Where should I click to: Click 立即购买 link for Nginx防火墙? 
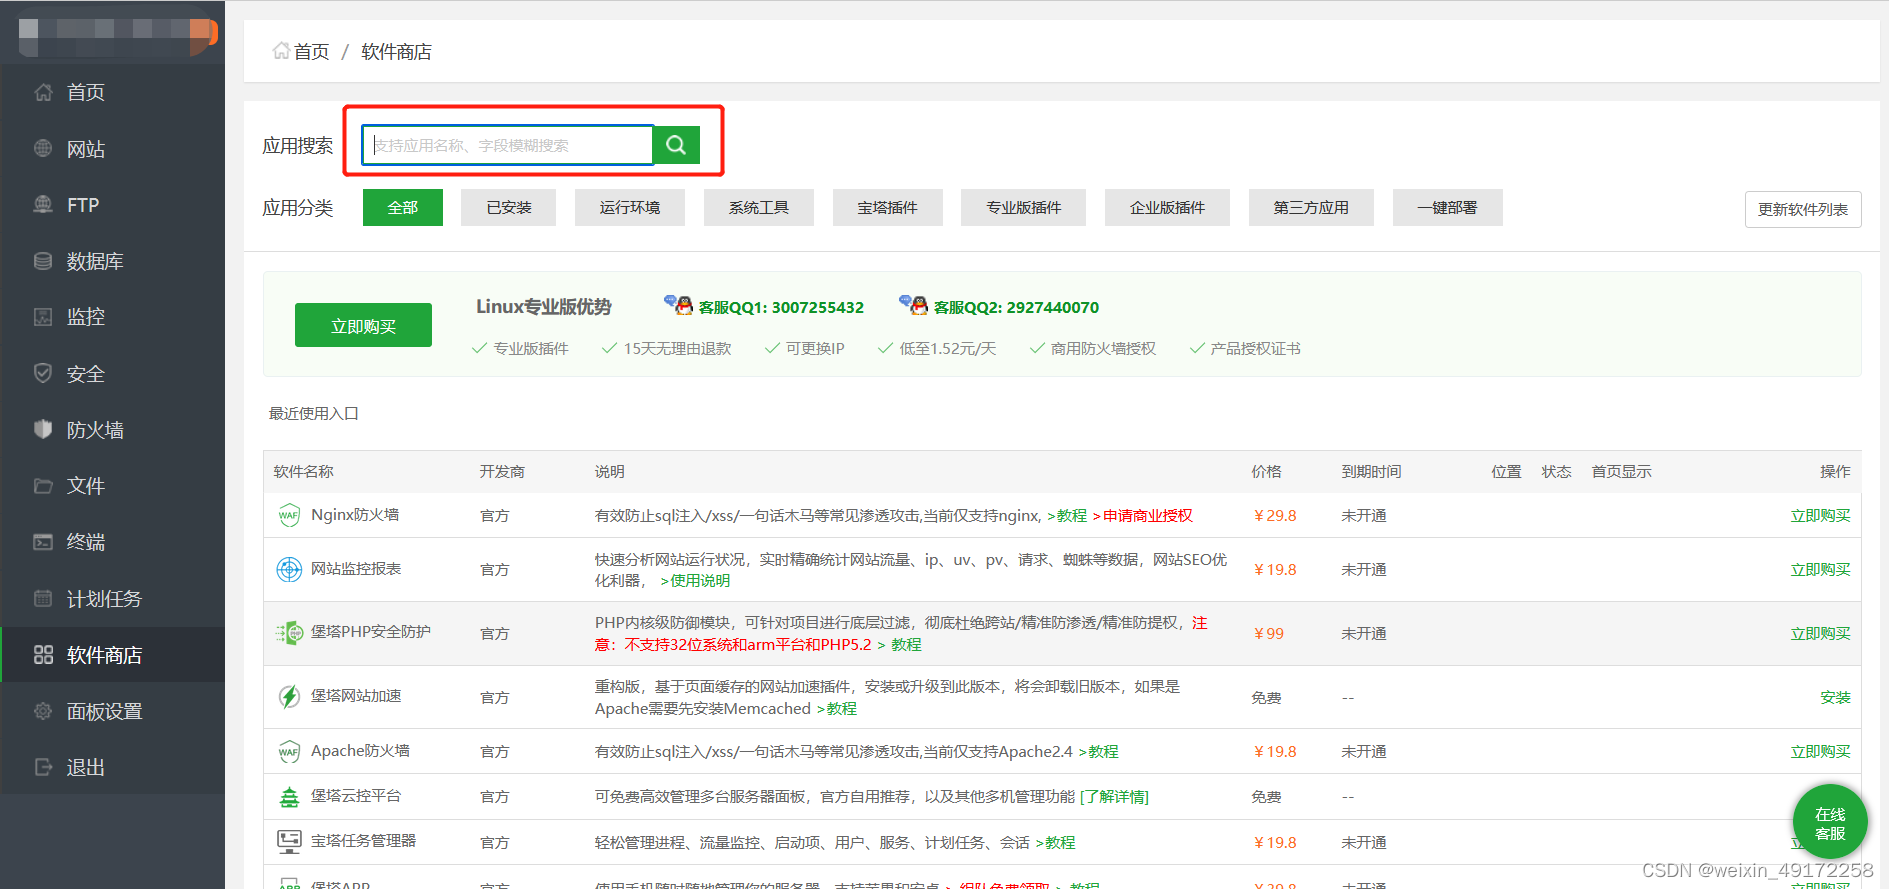tap(1820, 516)
